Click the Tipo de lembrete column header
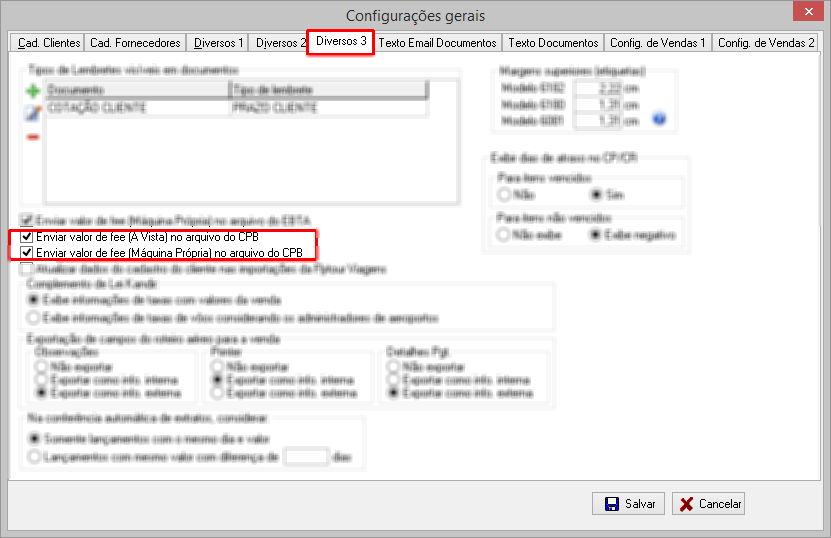Image resolution: width=831 pixels, height=538 pixels. 329,90
